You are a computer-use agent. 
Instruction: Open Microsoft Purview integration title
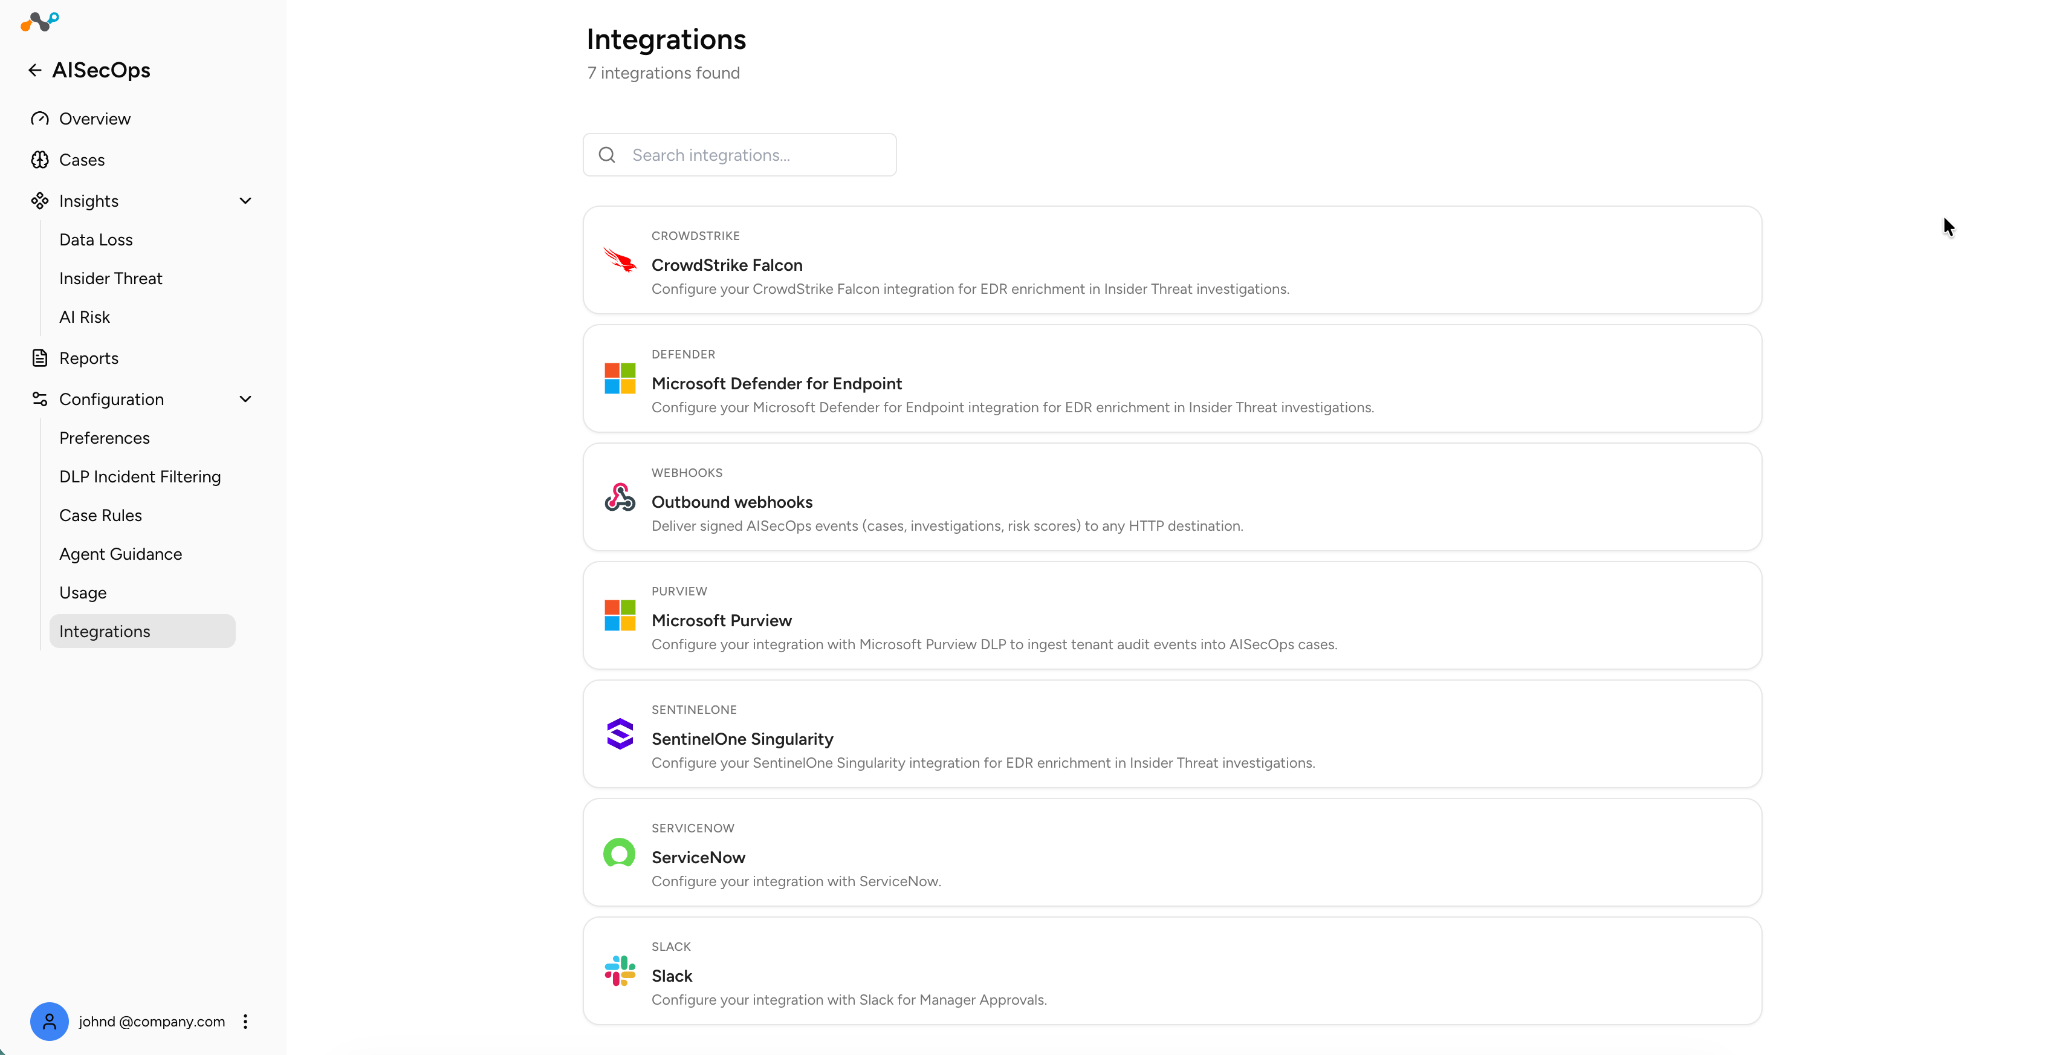[722, 621]
